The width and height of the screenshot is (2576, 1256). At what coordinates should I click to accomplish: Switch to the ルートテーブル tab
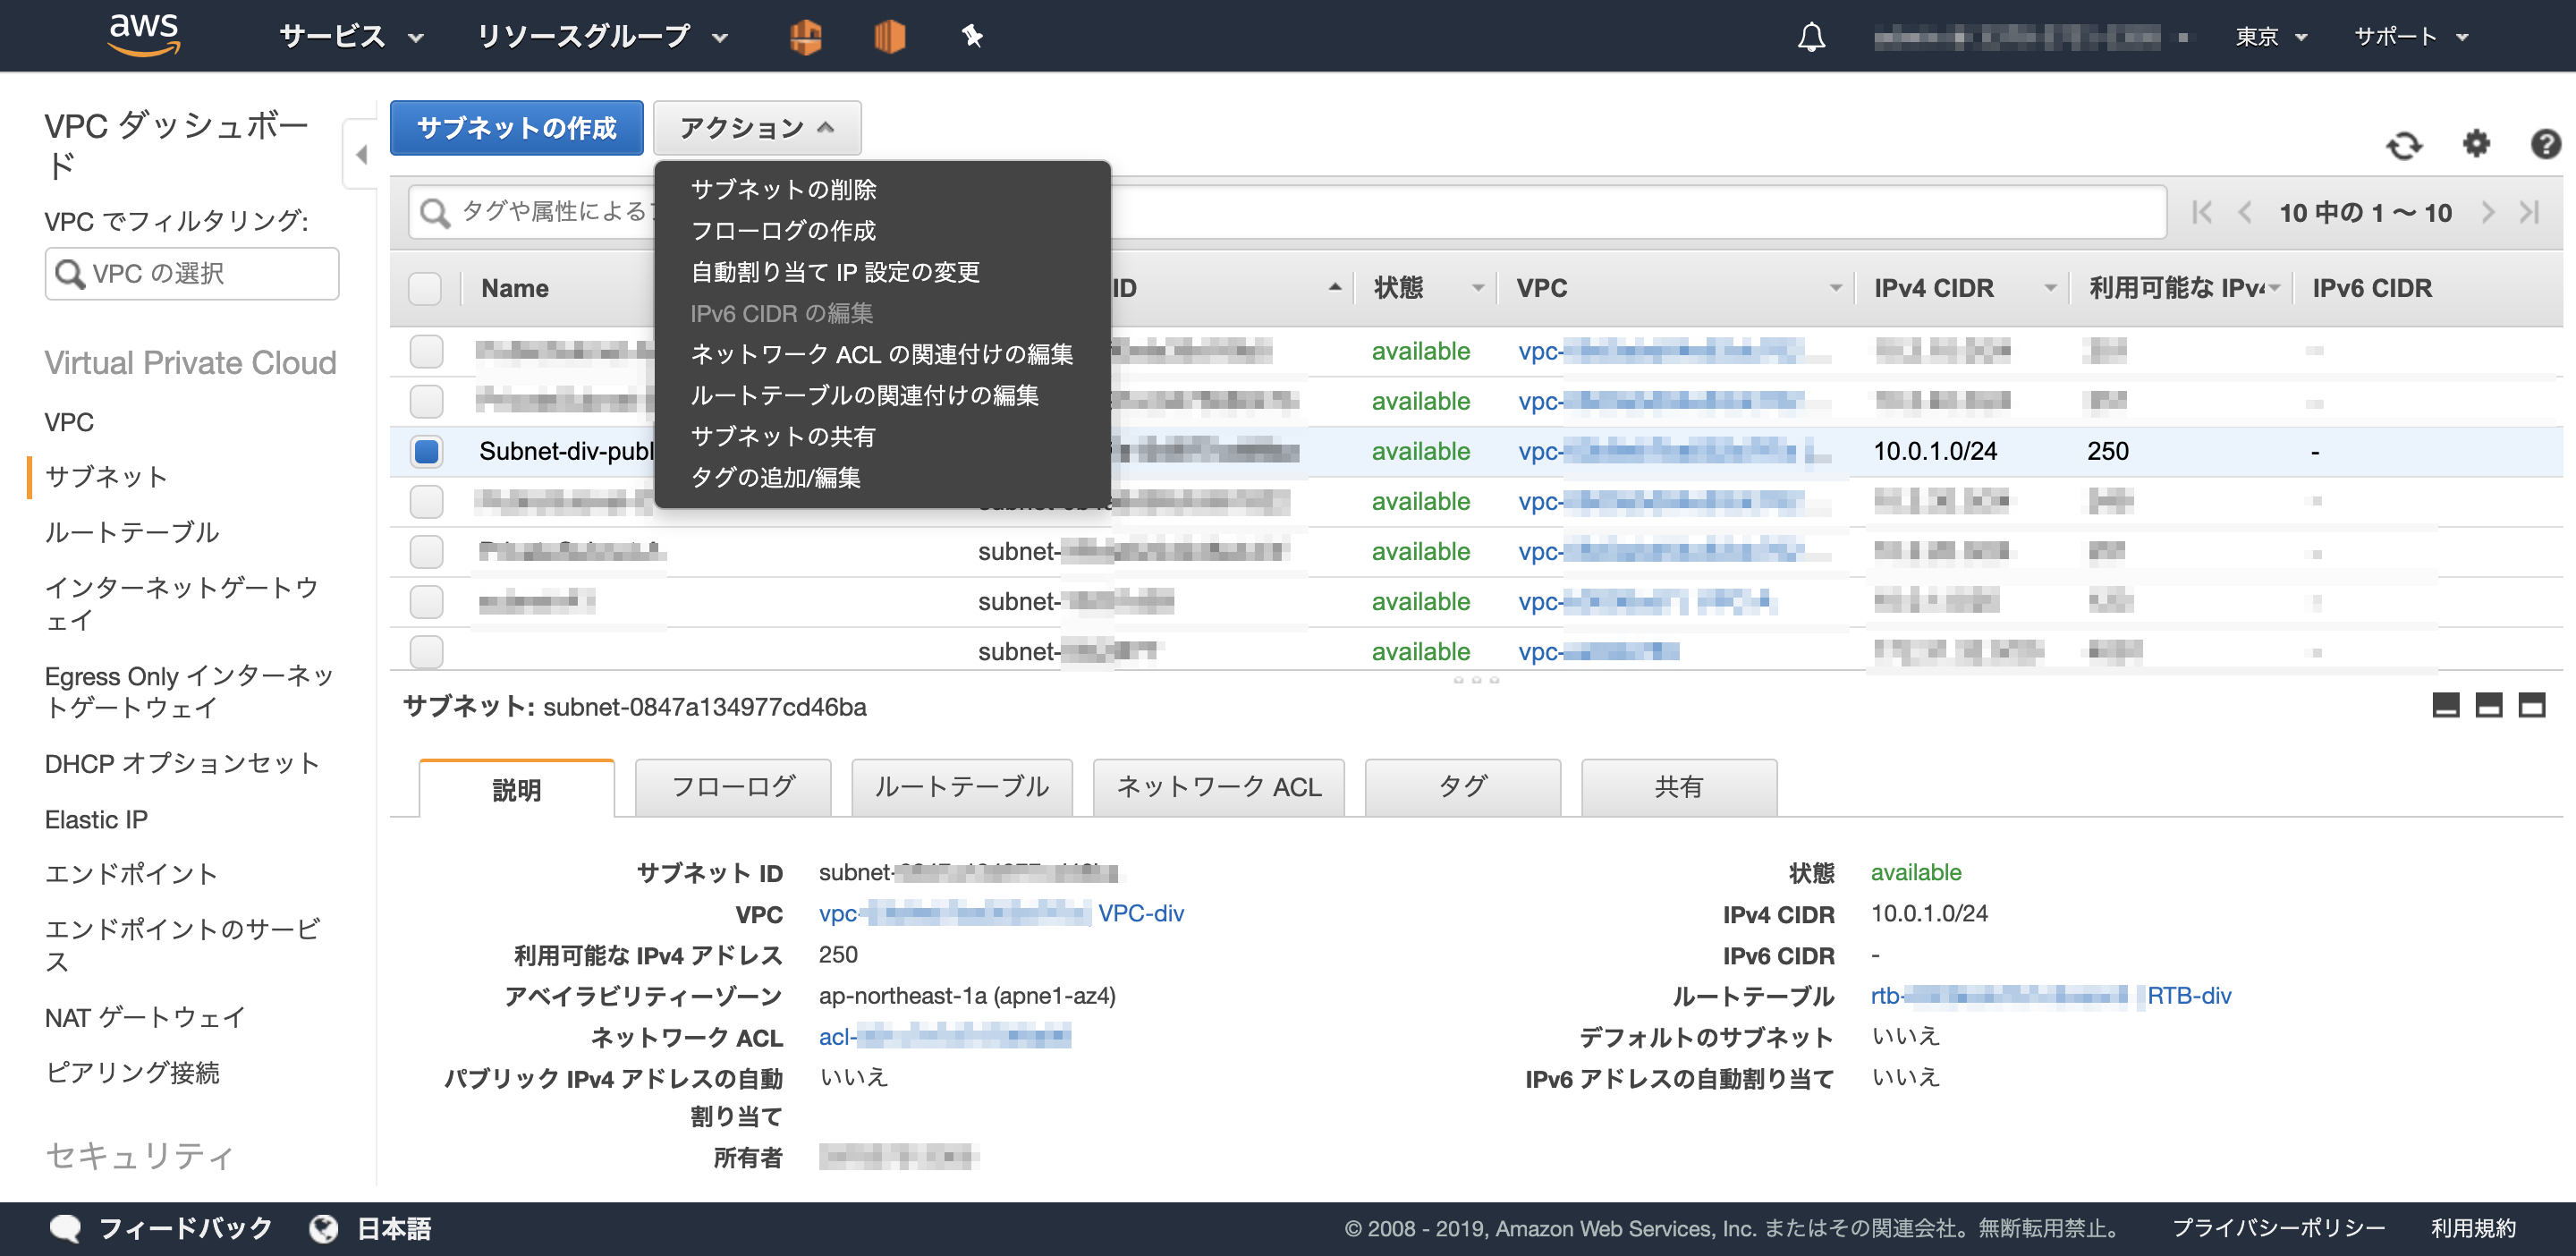(x=961, y=787)
